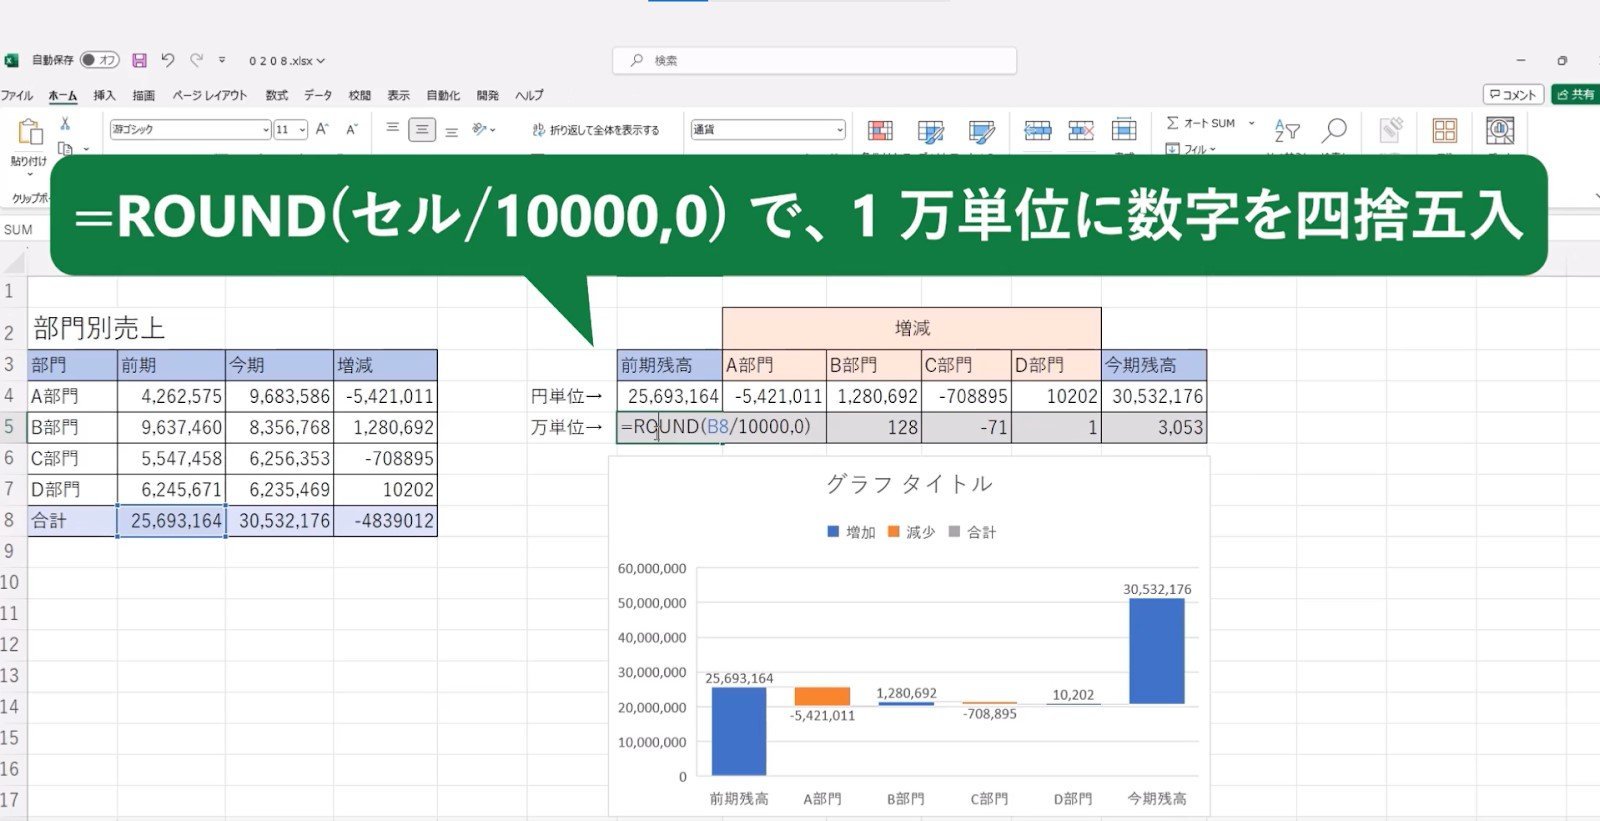Open the 0208.xlsx file name dropdown
The width and height of the screenshot is (1600, 821).
287,61
